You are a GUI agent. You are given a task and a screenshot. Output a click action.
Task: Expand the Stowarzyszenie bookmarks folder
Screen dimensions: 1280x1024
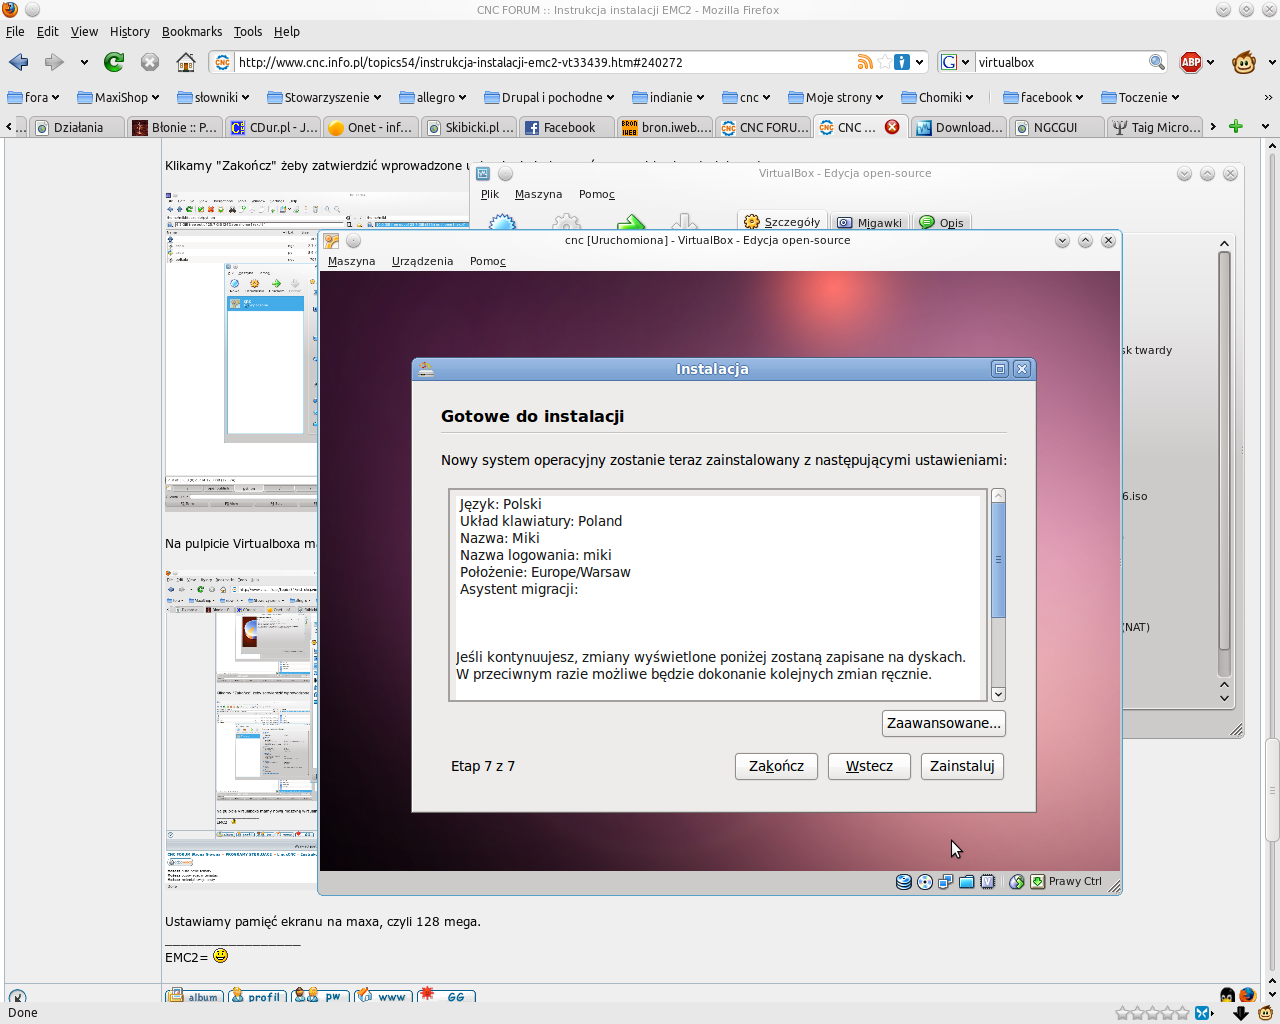coord(325,97)
